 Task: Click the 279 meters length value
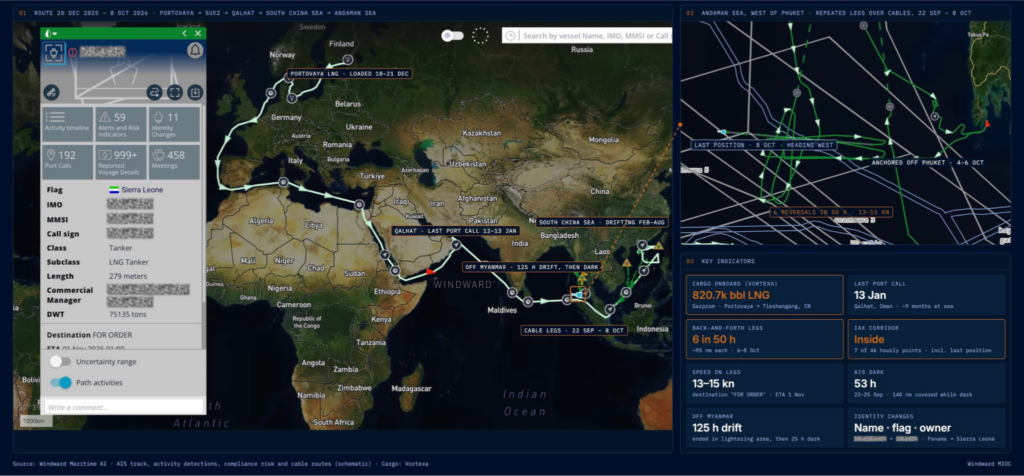tap(128, 276)
